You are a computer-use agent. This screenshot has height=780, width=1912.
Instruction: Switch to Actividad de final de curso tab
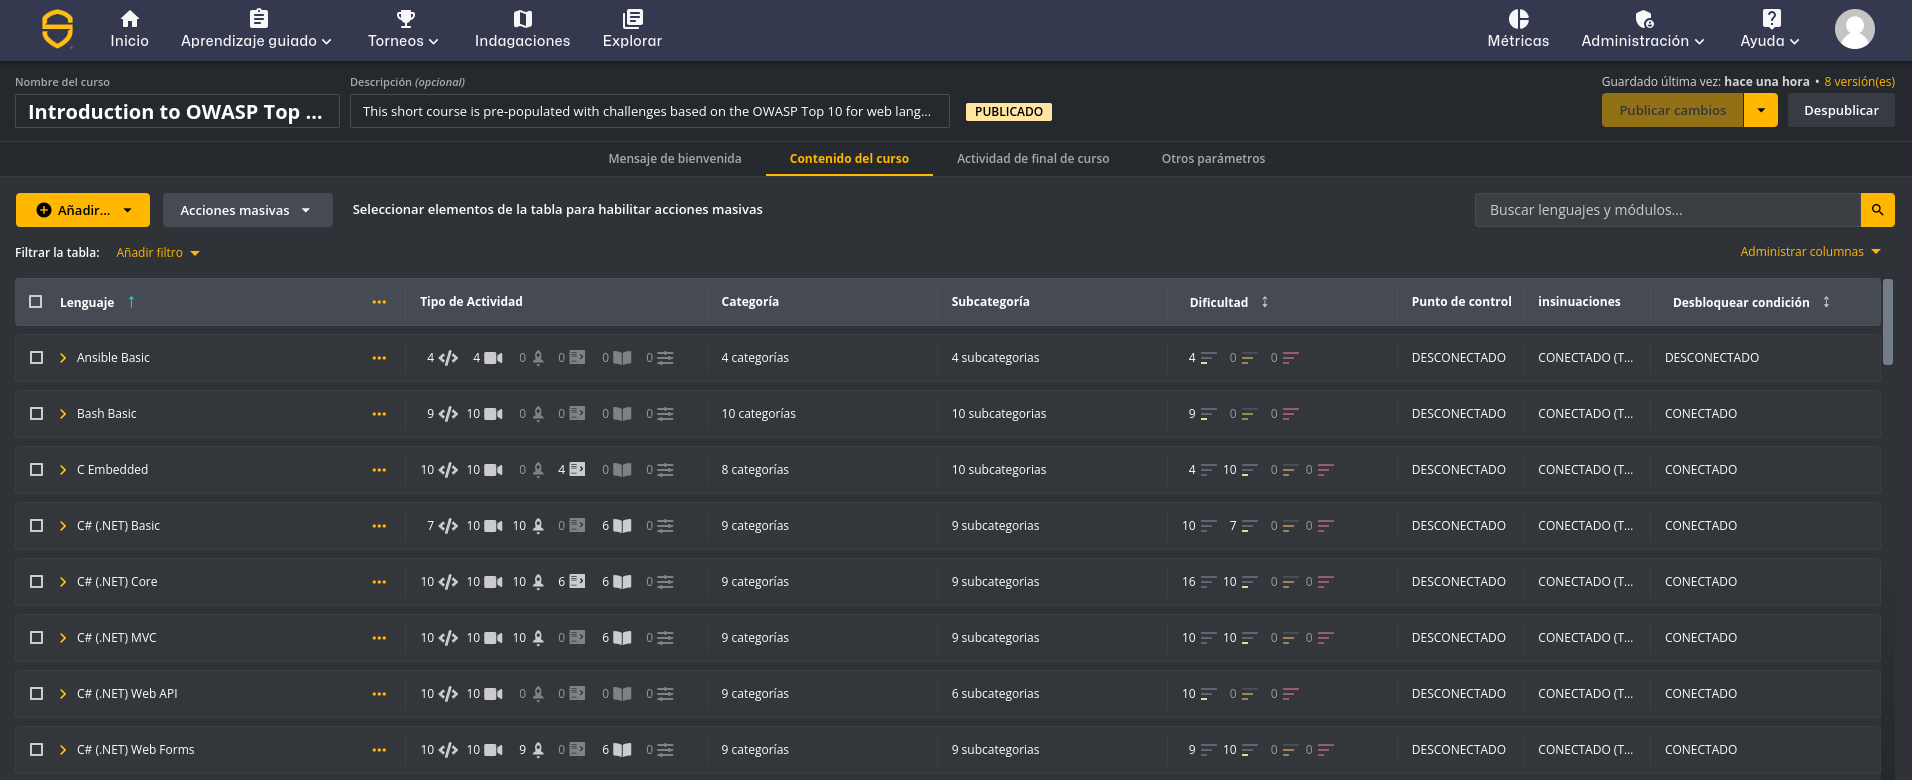[x=1033, y=159]
